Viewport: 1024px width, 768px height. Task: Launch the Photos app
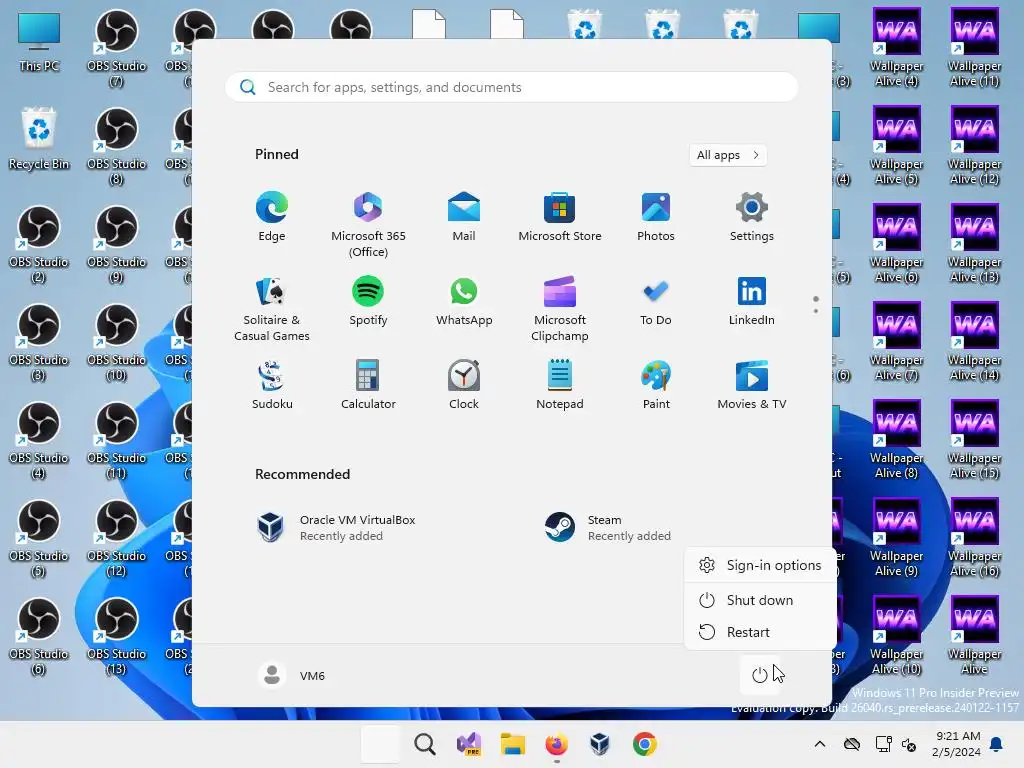656,217
